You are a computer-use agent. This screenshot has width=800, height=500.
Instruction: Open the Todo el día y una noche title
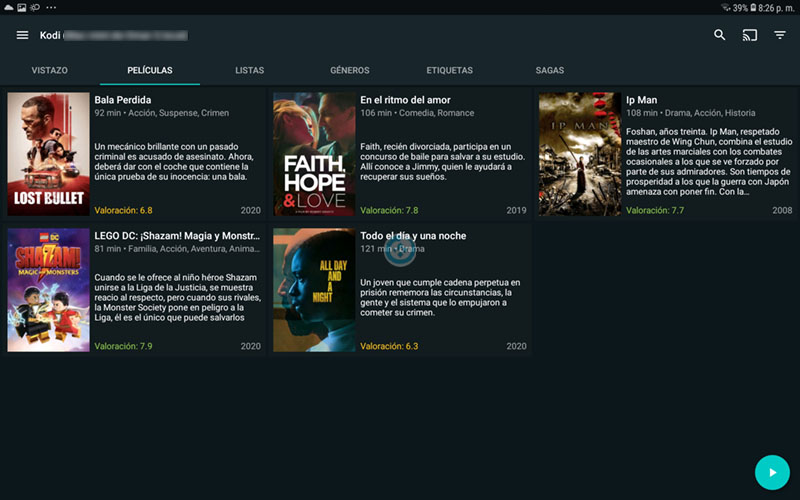click(413, 236)
